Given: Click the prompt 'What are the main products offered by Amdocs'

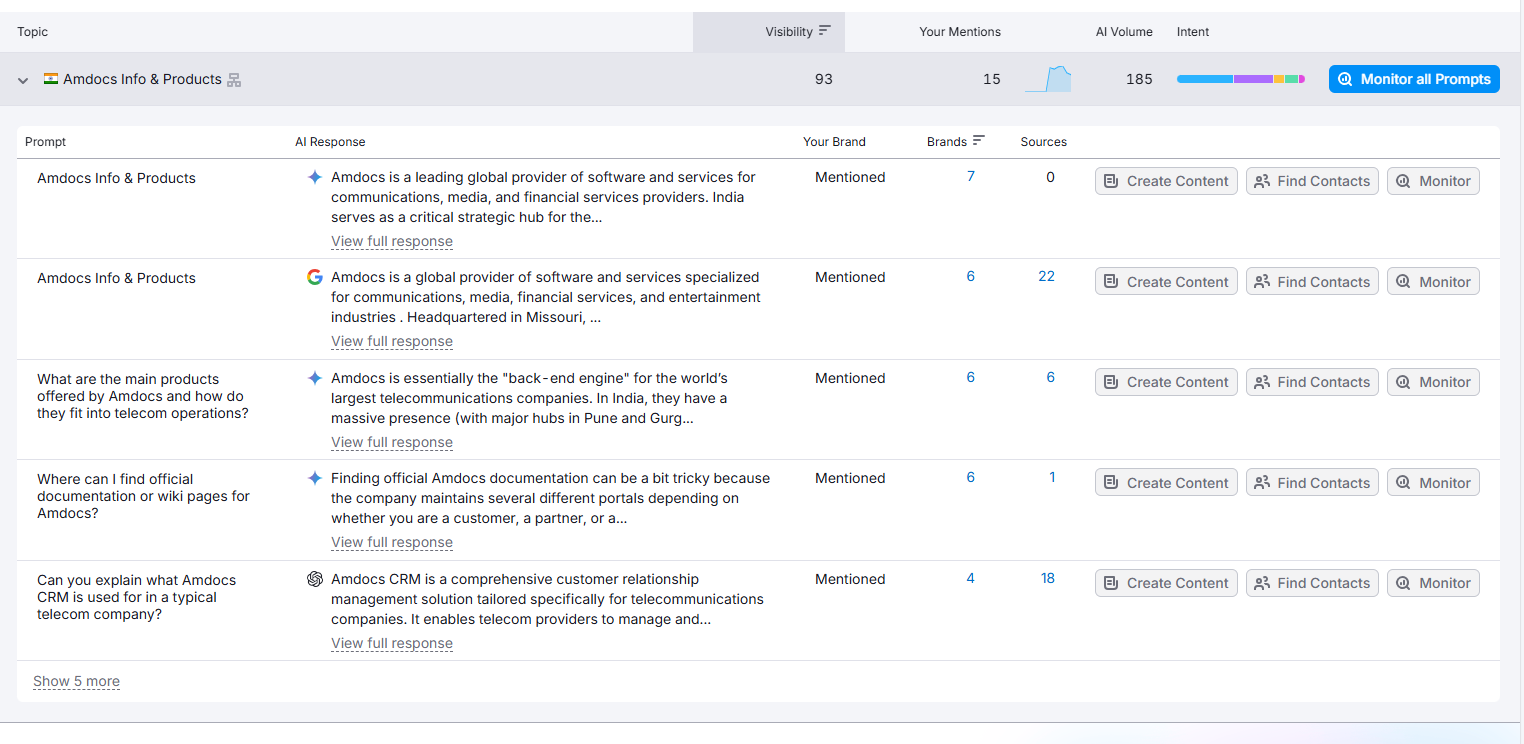Looking at the screenshot, I should 143,396.
